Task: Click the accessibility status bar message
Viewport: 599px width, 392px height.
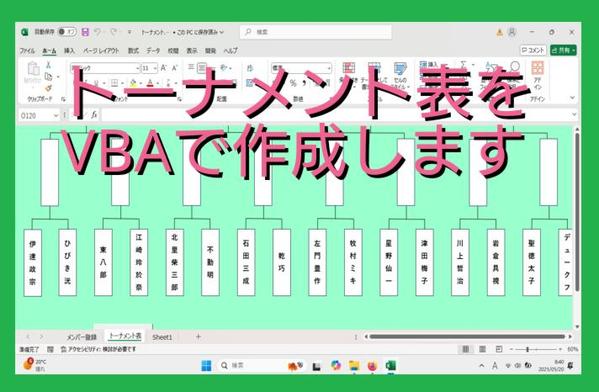Action: tap(99, 349)
